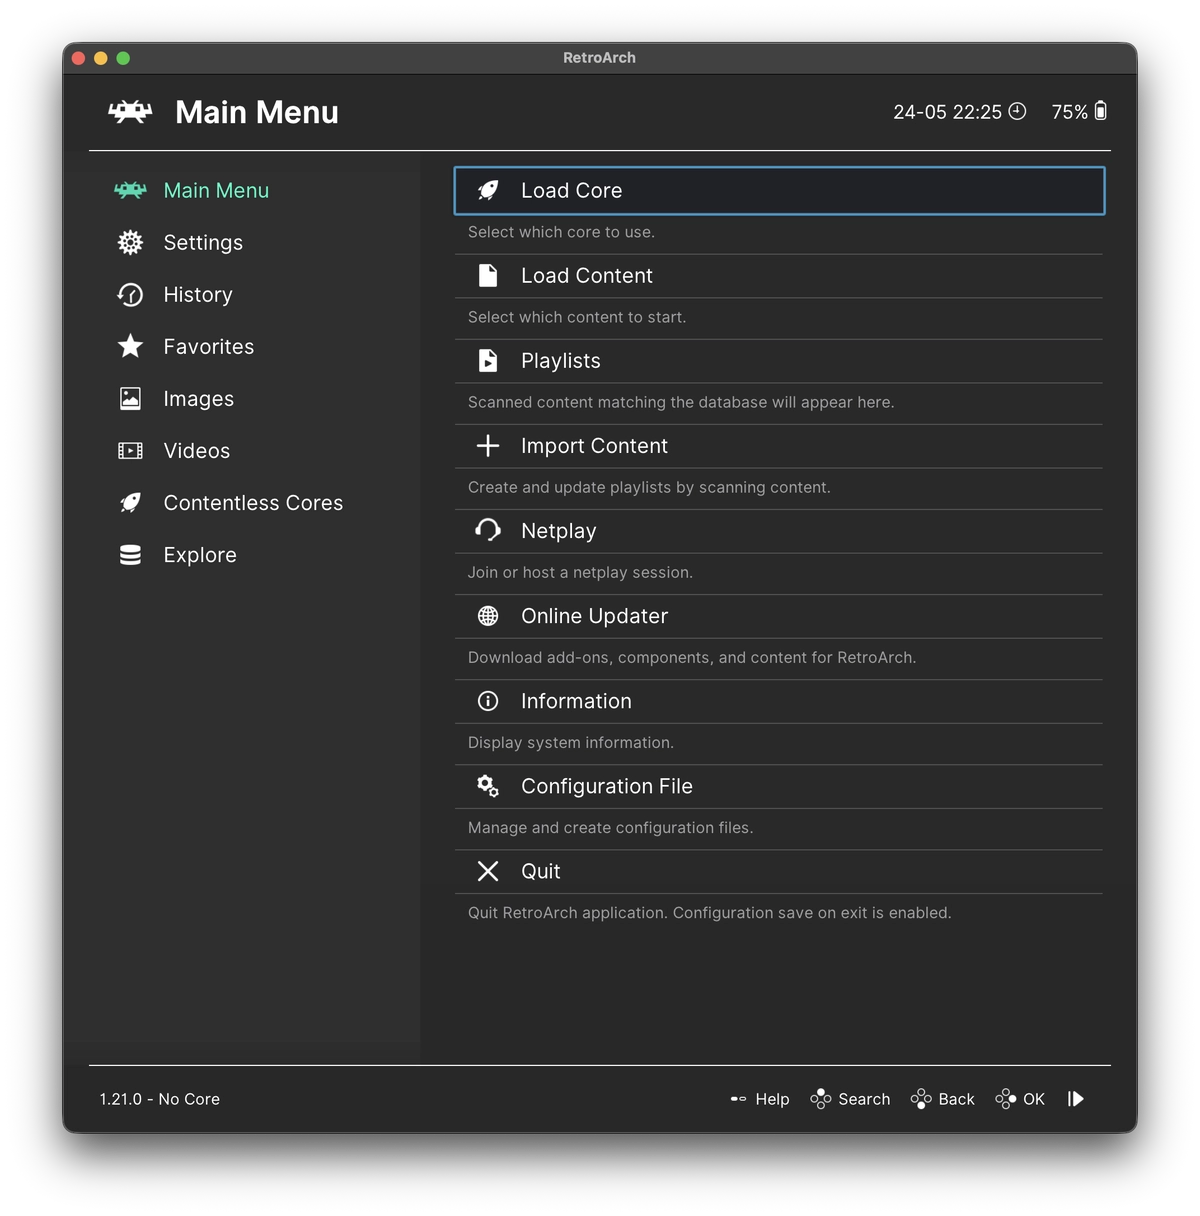1200x1216 pixels.
Task: Select the Load Core entry
Action: click(779, 190)
